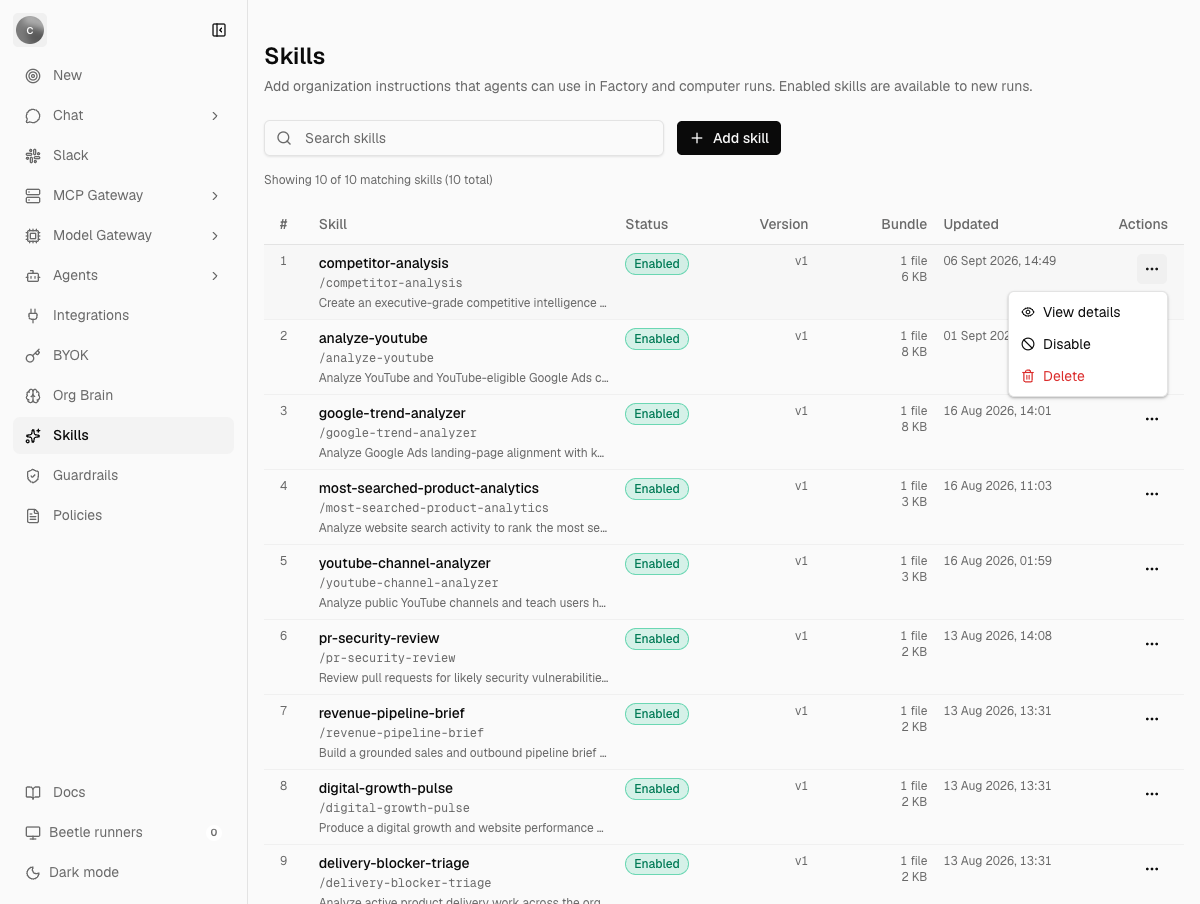Click the youtube-channel-analyzer skill name
This screenshot has height=904, width=1200.
click(x=405, y=563)
